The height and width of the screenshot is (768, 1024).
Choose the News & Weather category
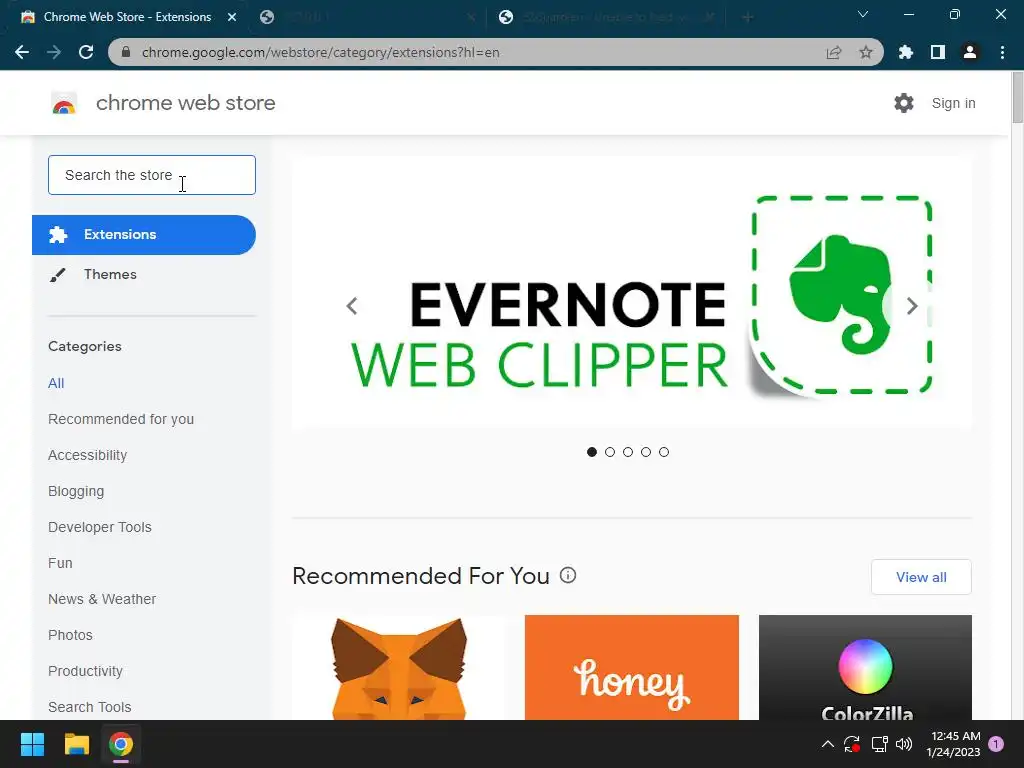pyautogui.click(x=102, y=599)
